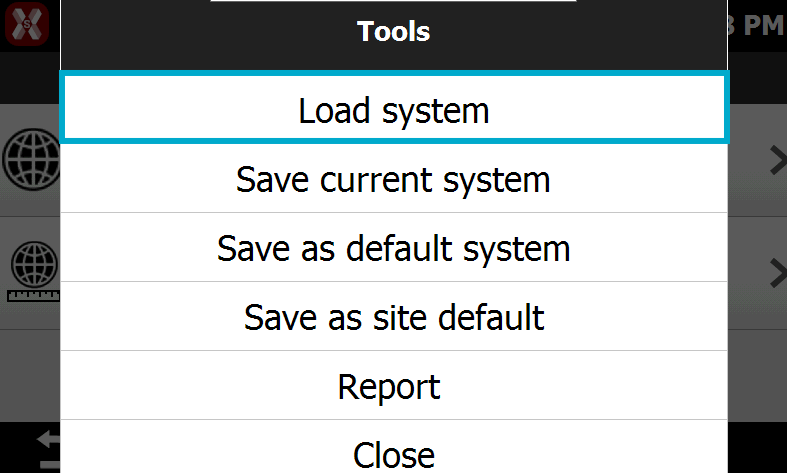Select the globe with ruler icon
The height and width of the screenshot is (473, 787).
coord(34,272)
